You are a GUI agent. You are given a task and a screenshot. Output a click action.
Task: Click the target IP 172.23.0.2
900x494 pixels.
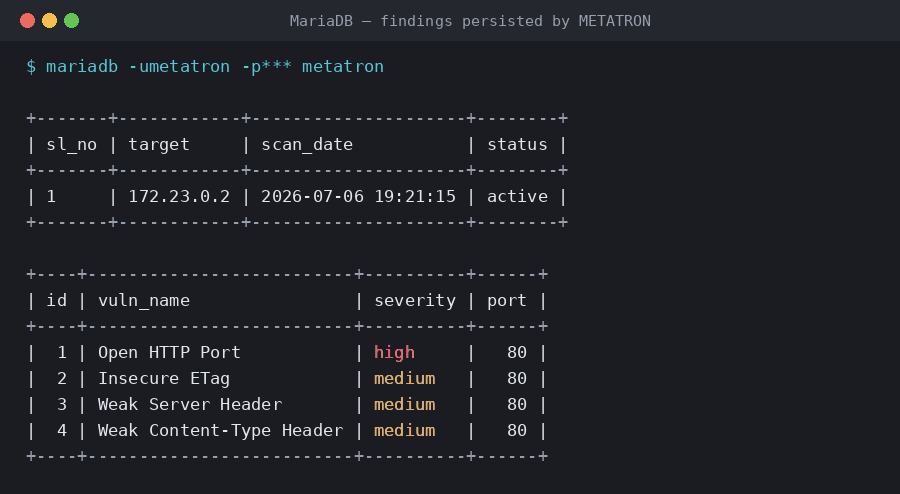(x=179, y=196)
